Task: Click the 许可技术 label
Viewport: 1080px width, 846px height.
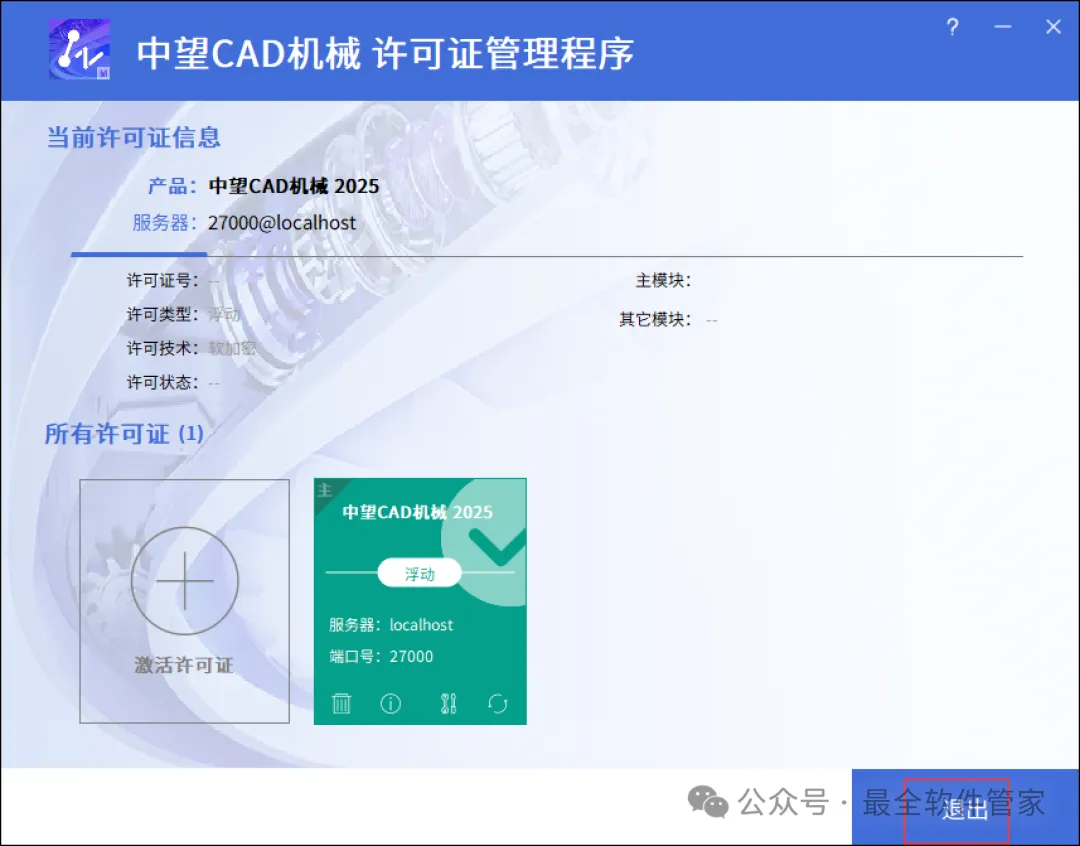Action: [163, 348]
